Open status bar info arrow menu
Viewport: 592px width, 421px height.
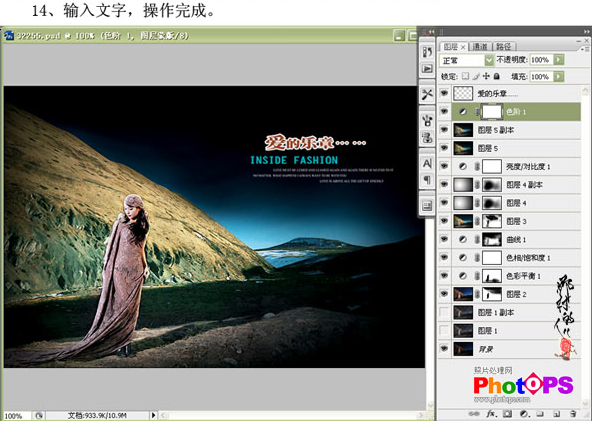coord(153,415)
